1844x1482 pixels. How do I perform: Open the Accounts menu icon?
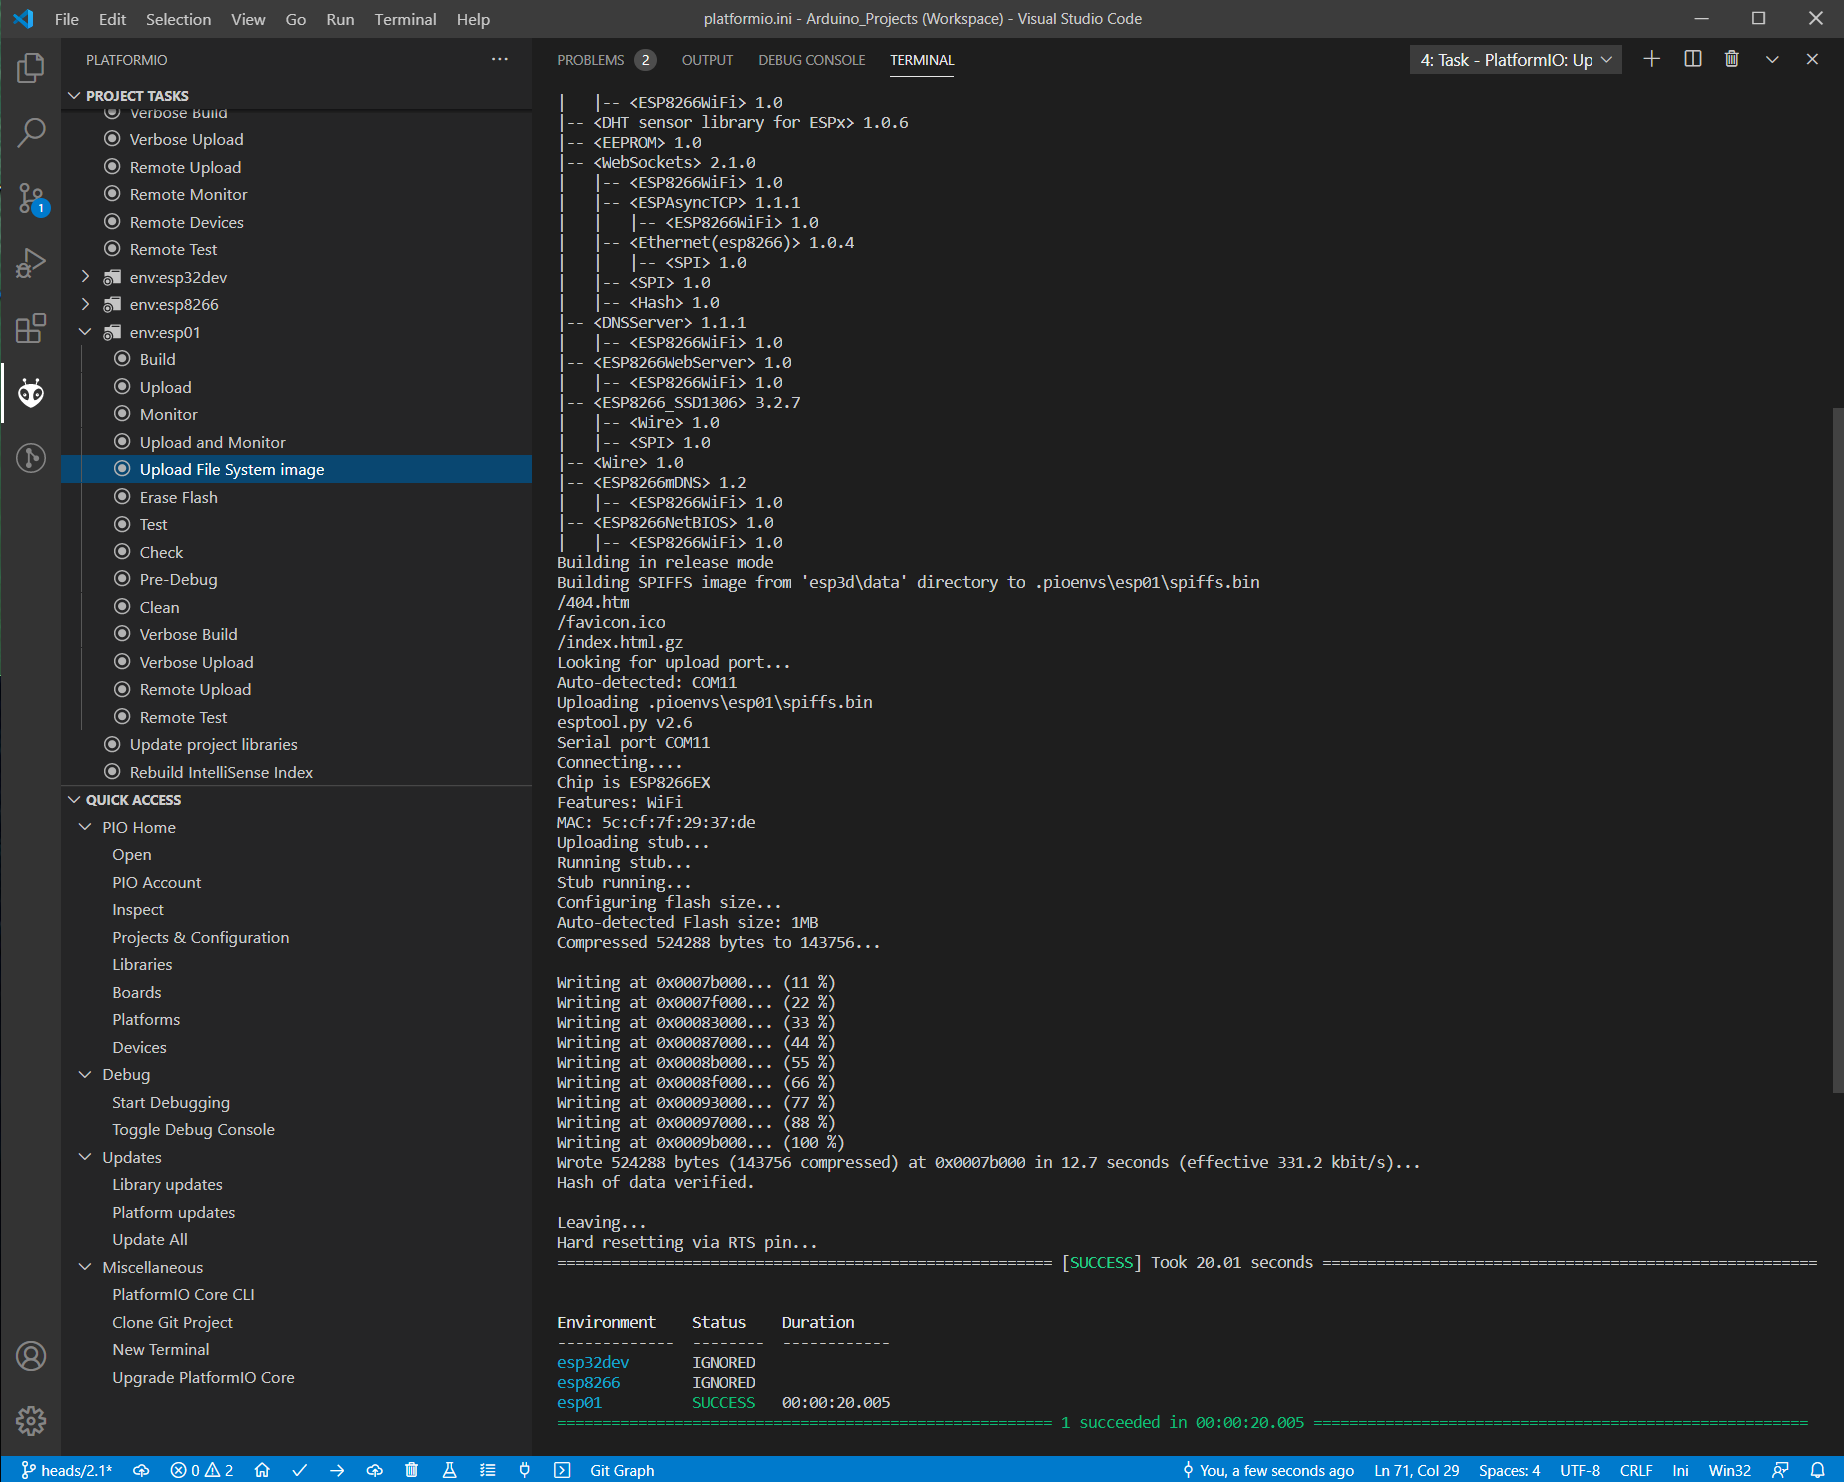[x=31, y=1356]
